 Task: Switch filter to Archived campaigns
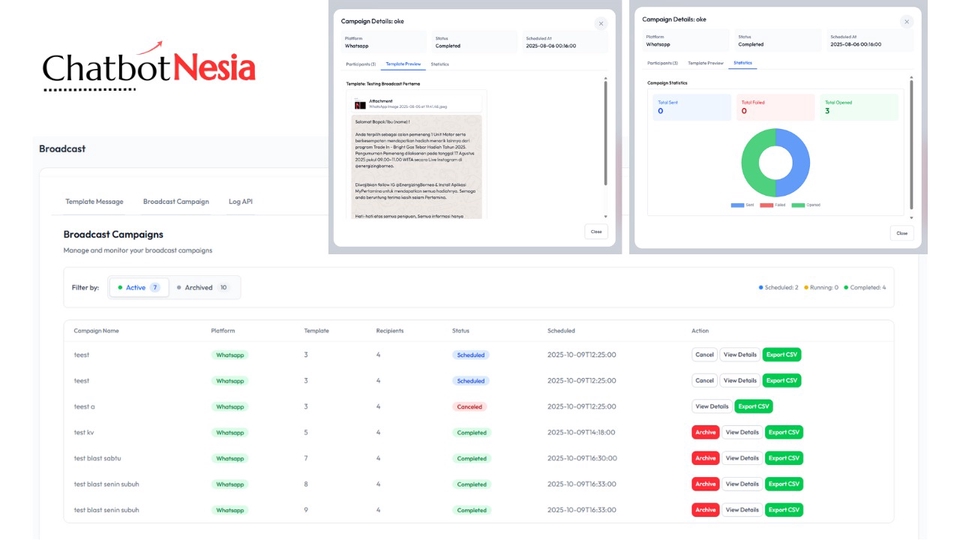coord(203,288)
